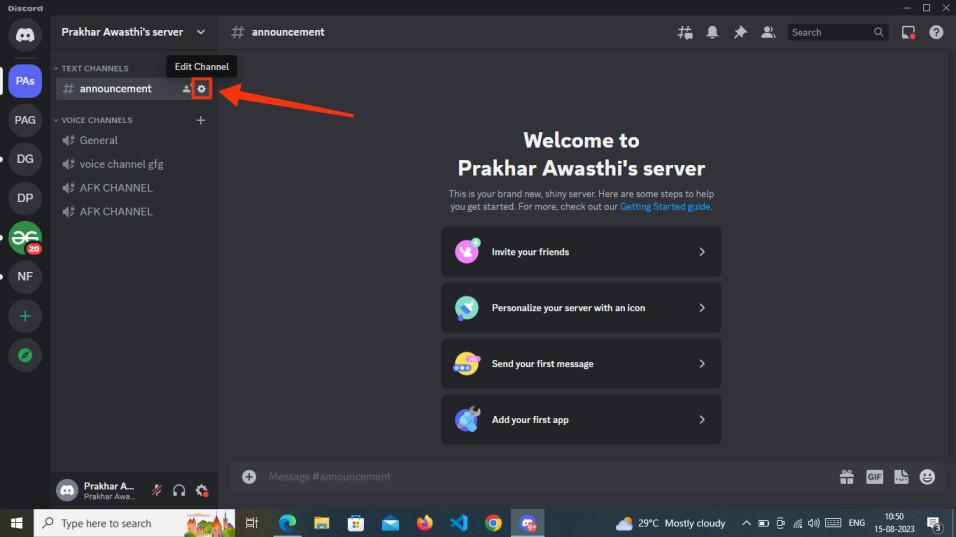Switch to the DG server
Viewport: 956px width, 537px height.
pos(25,159)
